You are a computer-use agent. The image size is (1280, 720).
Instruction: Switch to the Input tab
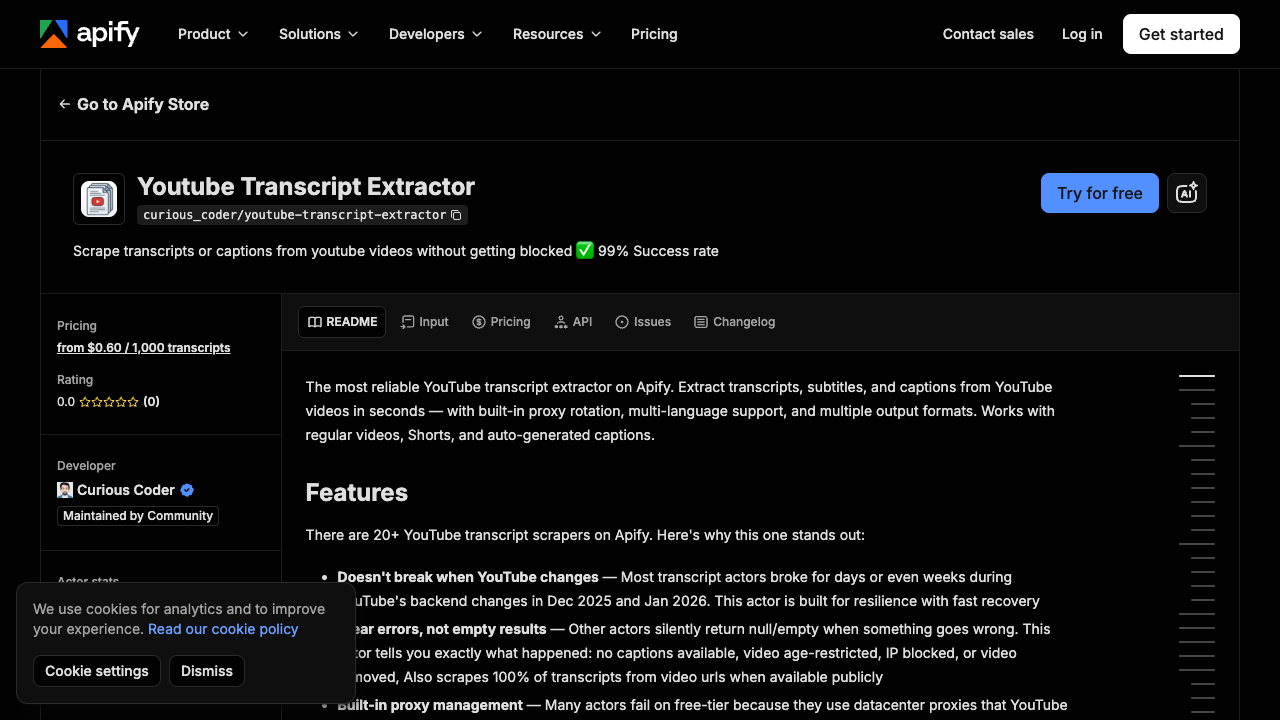point(425,322)
